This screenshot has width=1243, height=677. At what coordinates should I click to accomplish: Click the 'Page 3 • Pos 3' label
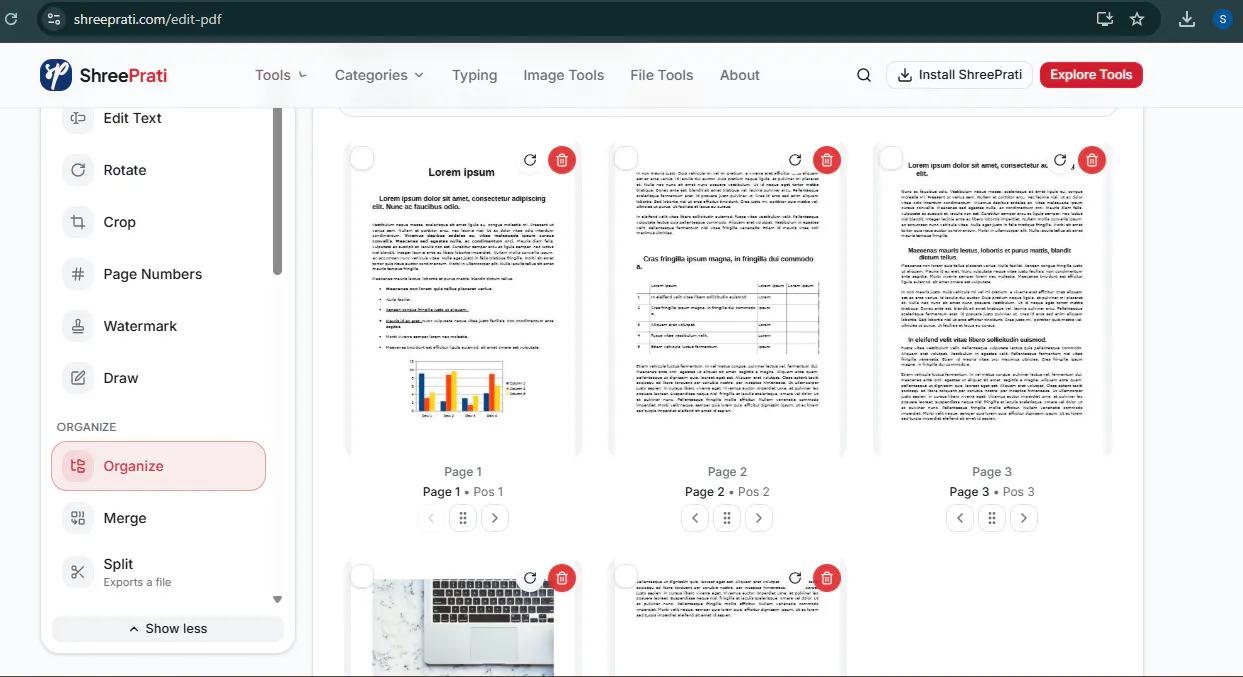click(992, 492)
